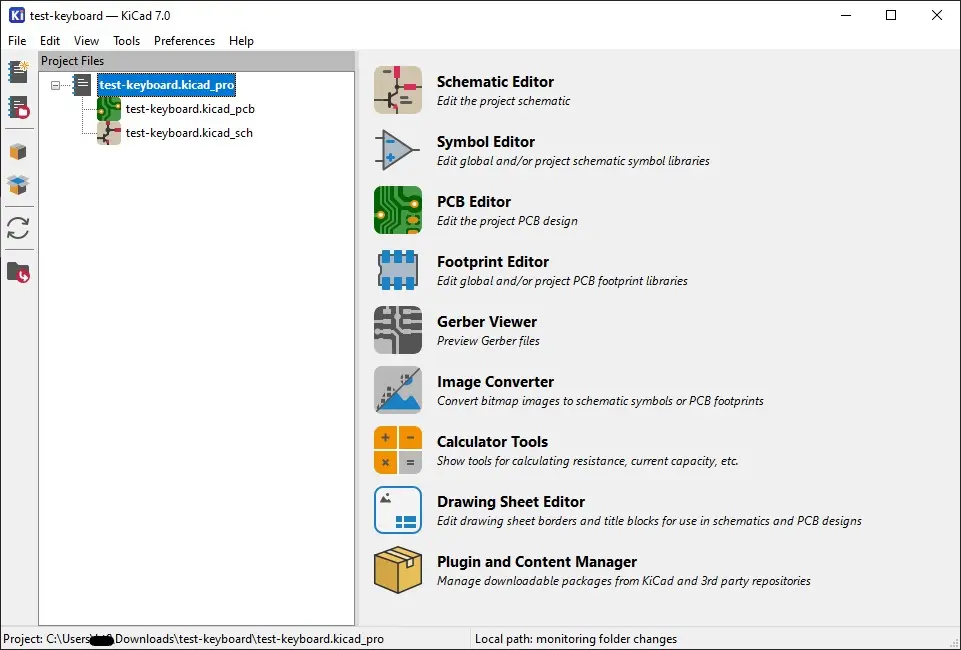Click the Calculator Tools title text

(492, 442)
